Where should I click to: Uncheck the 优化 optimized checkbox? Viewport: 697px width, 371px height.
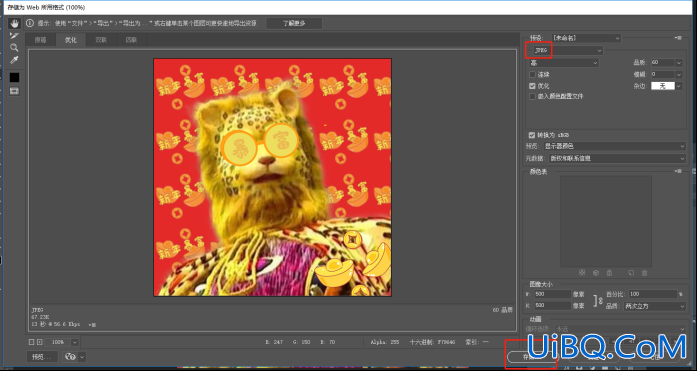(x=532, y=86)
